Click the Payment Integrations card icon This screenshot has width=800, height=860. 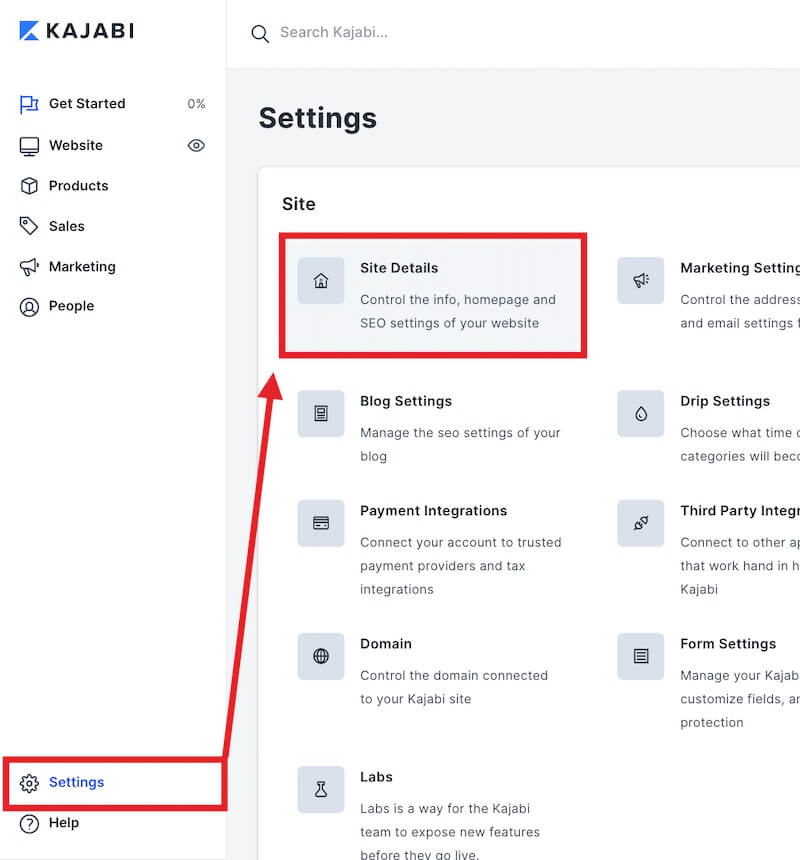pyautogui.click(x=320, y=523)
